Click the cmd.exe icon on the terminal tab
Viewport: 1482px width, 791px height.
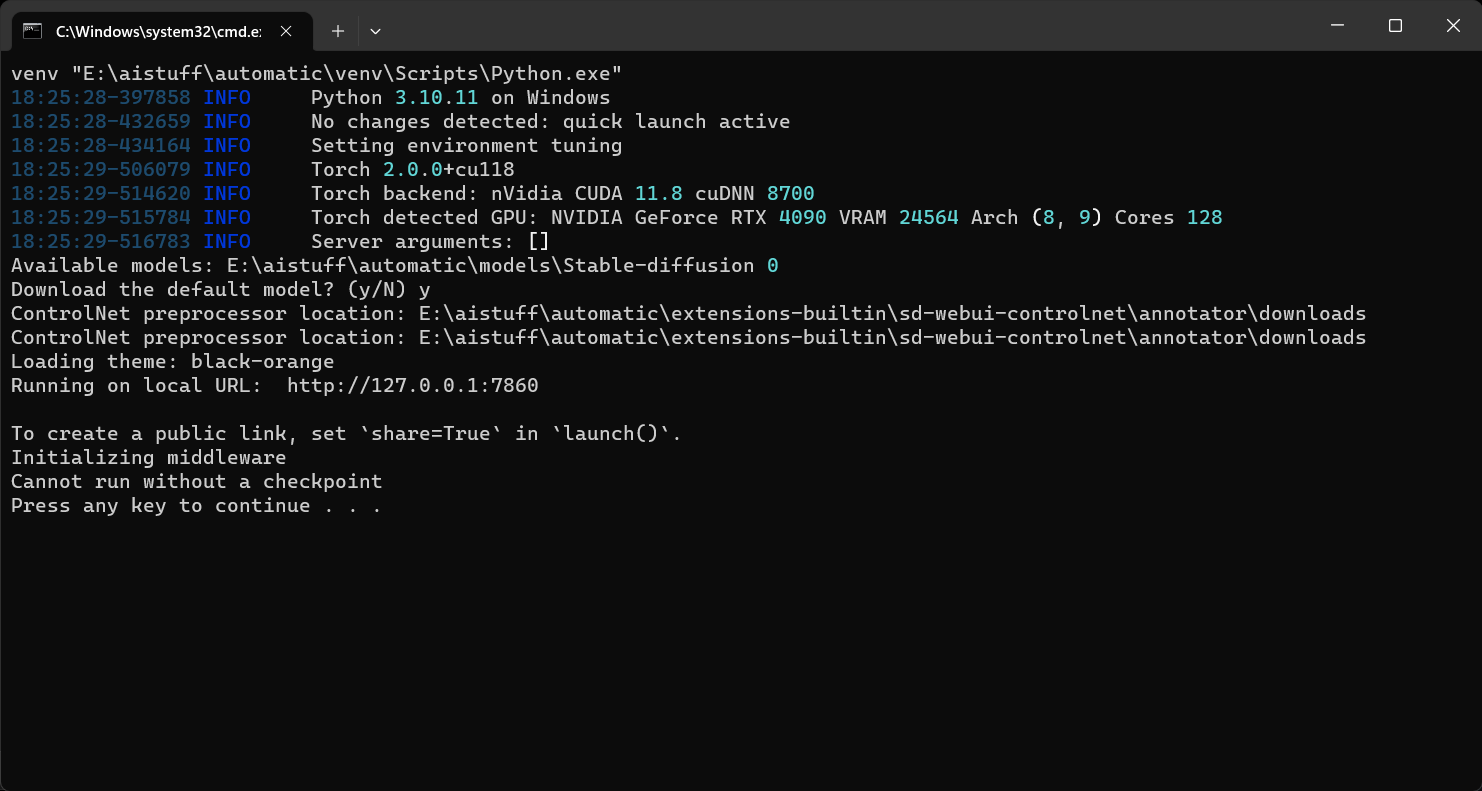coord(31,31)
